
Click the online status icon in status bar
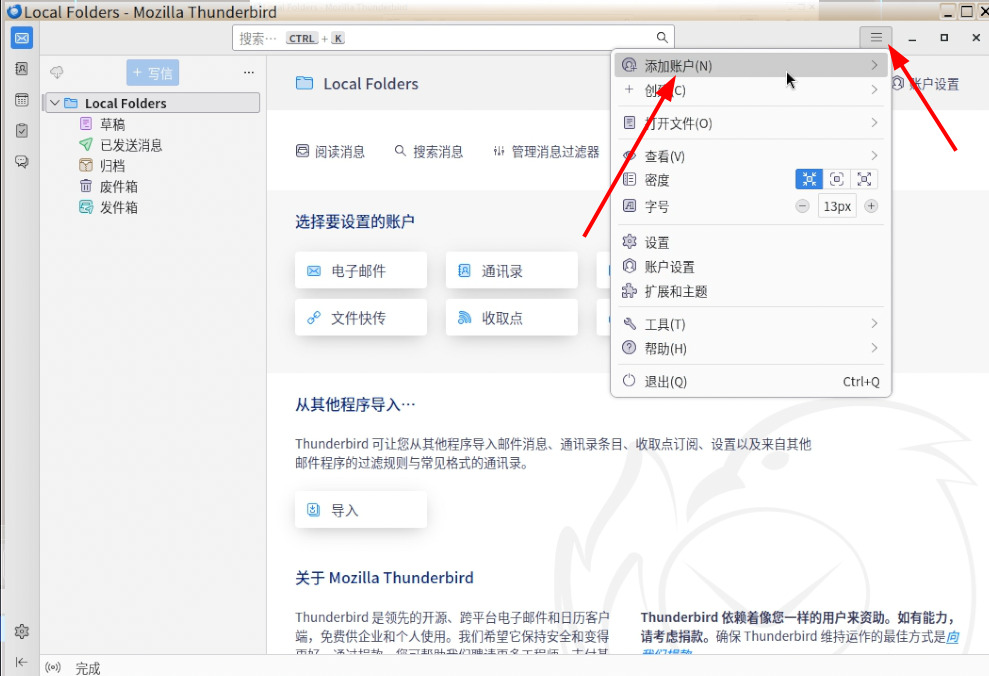(x=53, y=667)
